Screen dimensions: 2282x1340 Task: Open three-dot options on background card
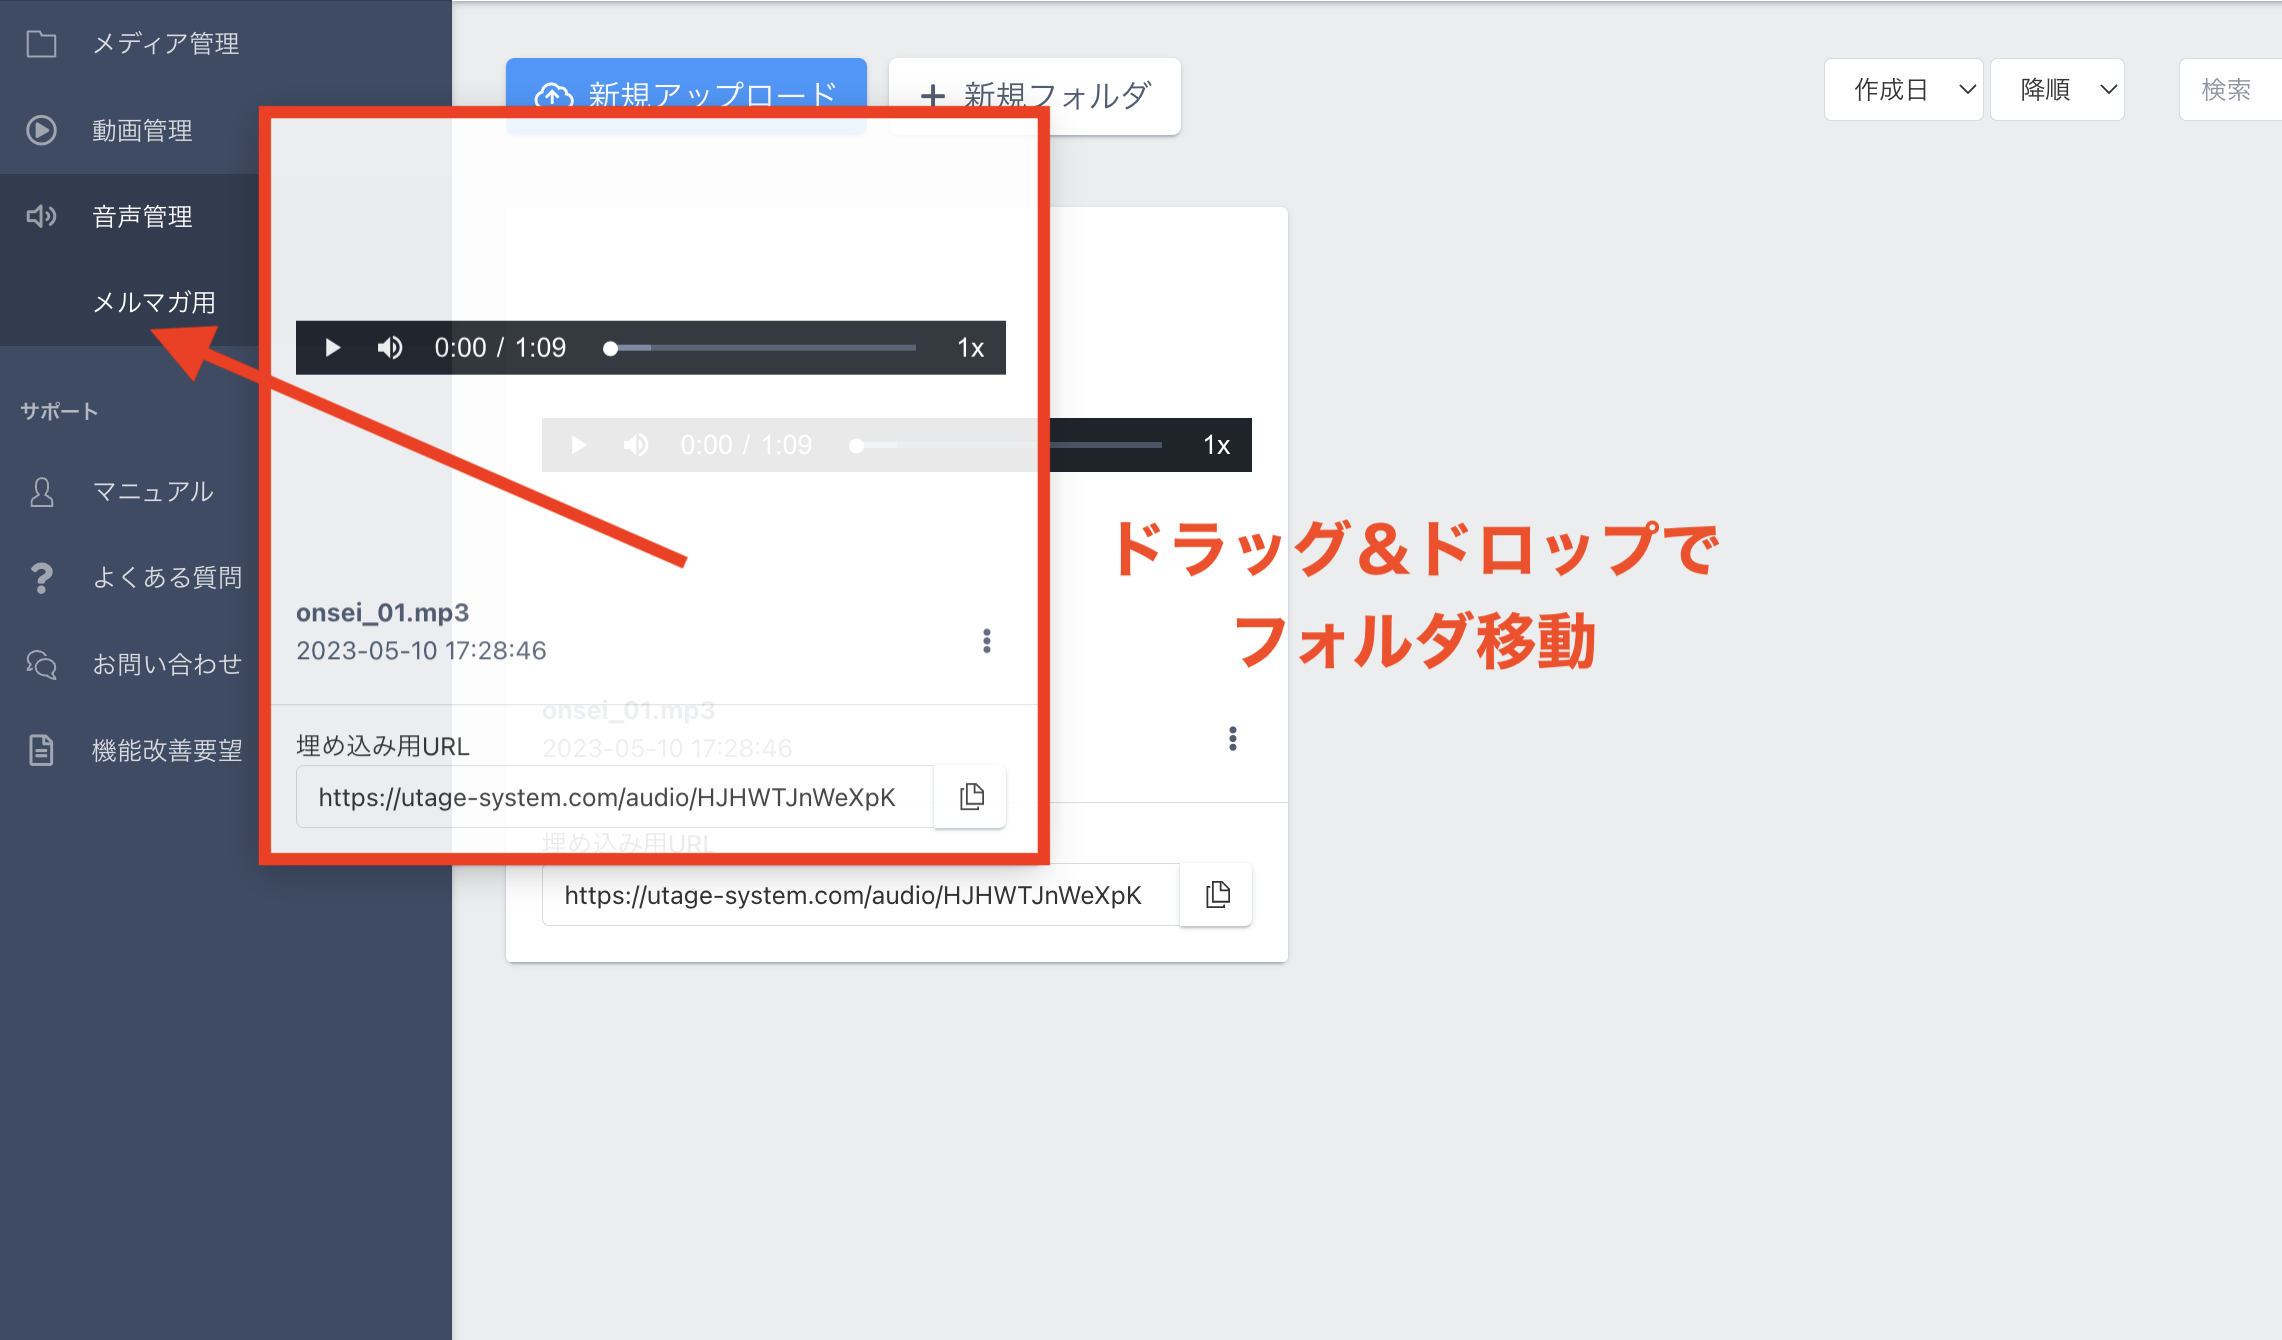pos(1232,739)
